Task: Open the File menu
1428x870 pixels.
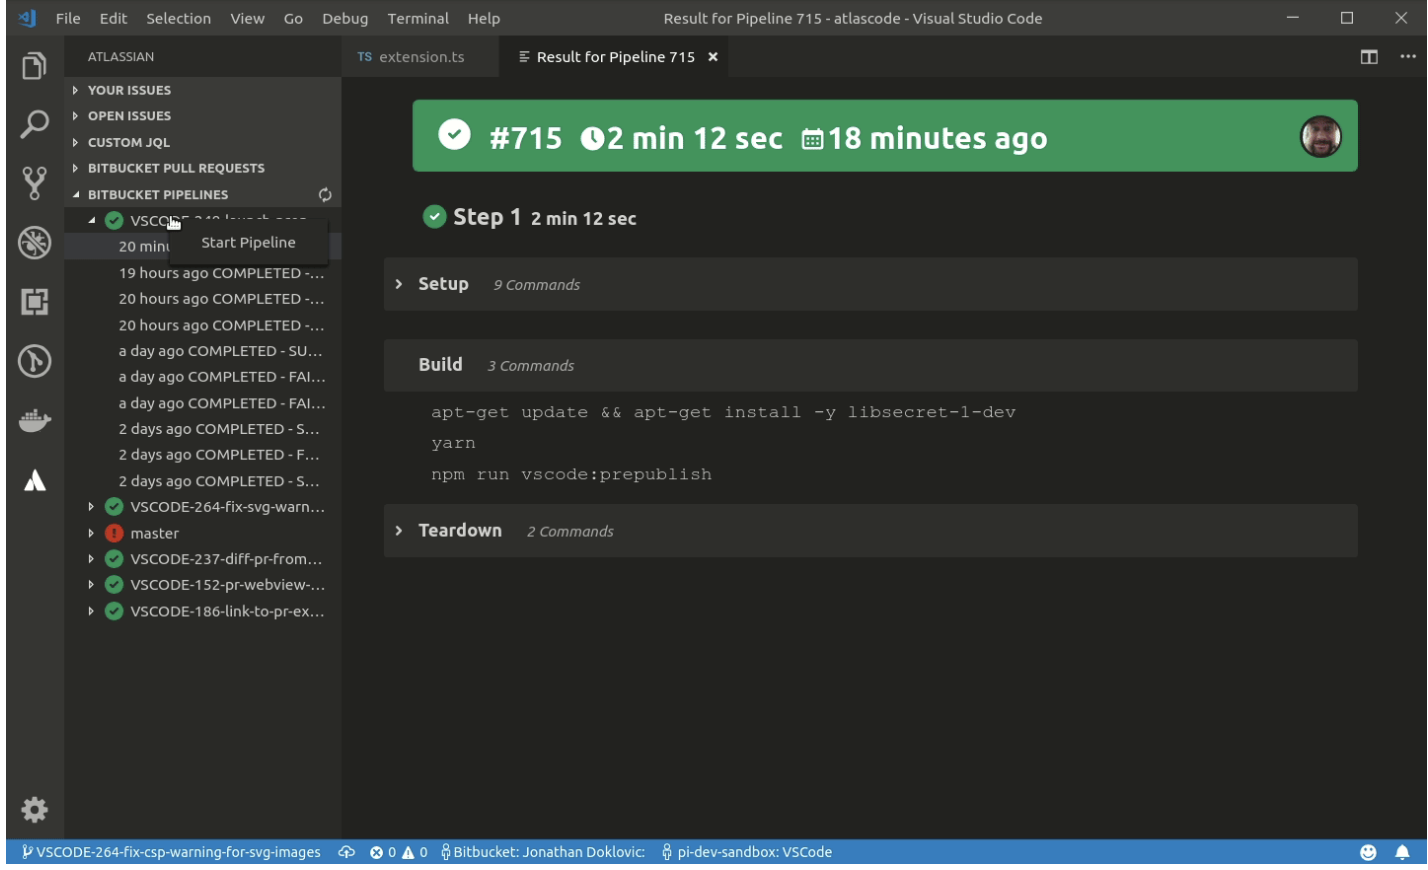Action: pos(68,18)
